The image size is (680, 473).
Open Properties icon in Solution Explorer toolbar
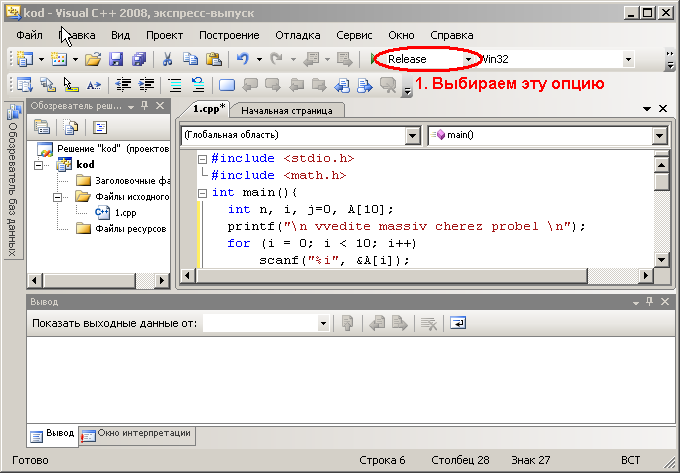tap(42, 127)
